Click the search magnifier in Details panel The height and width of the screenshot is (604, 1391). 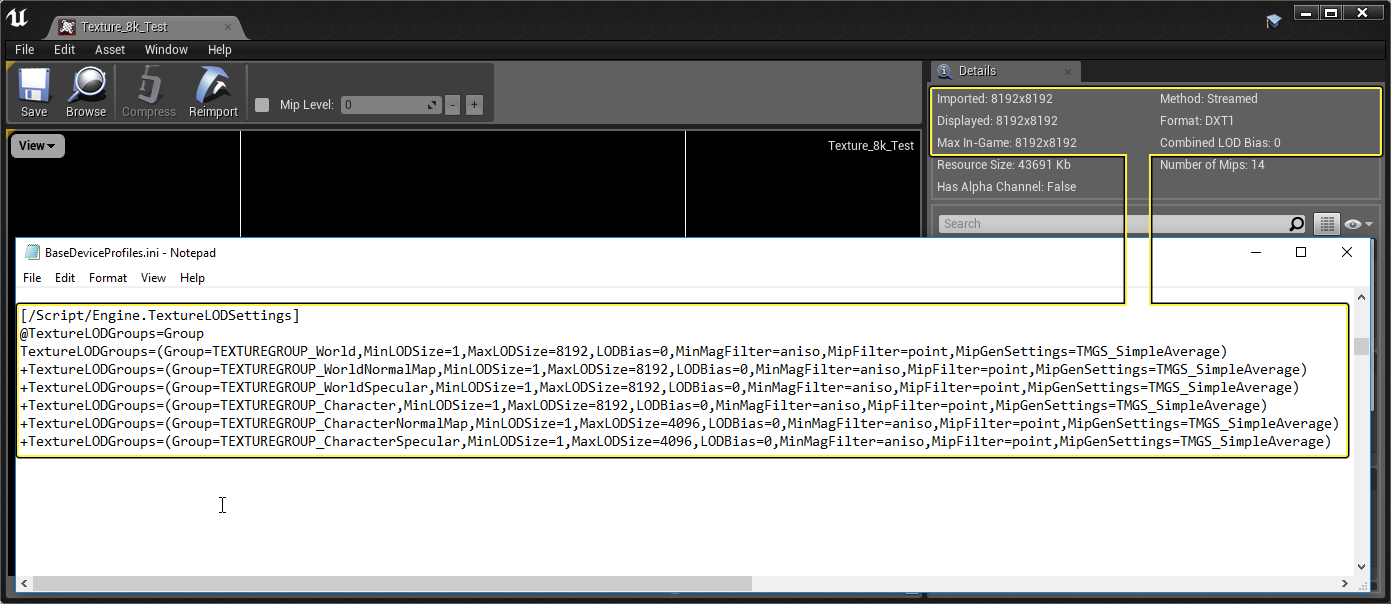1297,224
